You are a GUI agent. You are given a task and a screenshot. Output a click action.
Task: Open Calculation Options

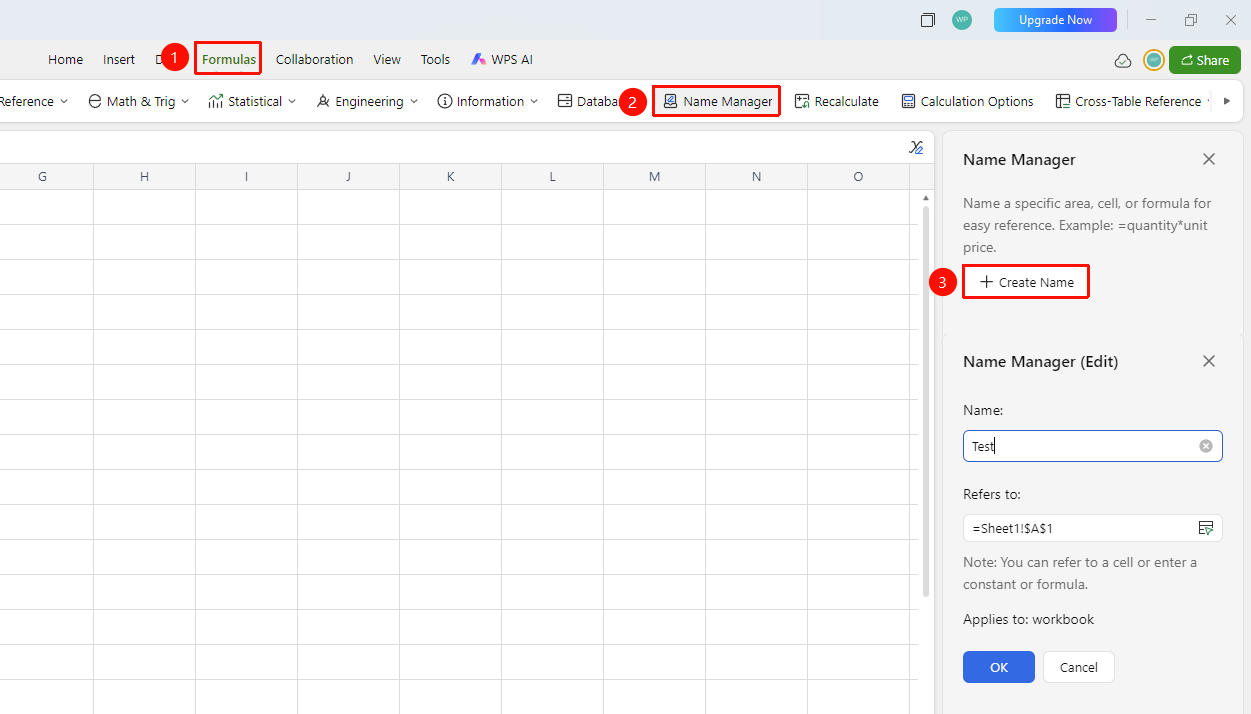(967, 101)
